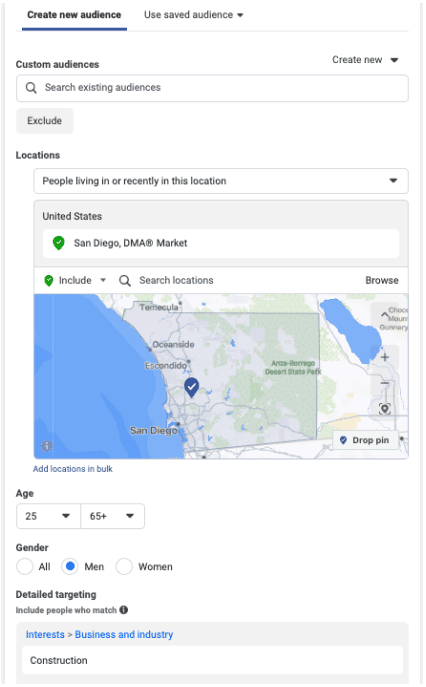
Task: Open Use saved audience dropdown tab
Action: click(193, 15)
